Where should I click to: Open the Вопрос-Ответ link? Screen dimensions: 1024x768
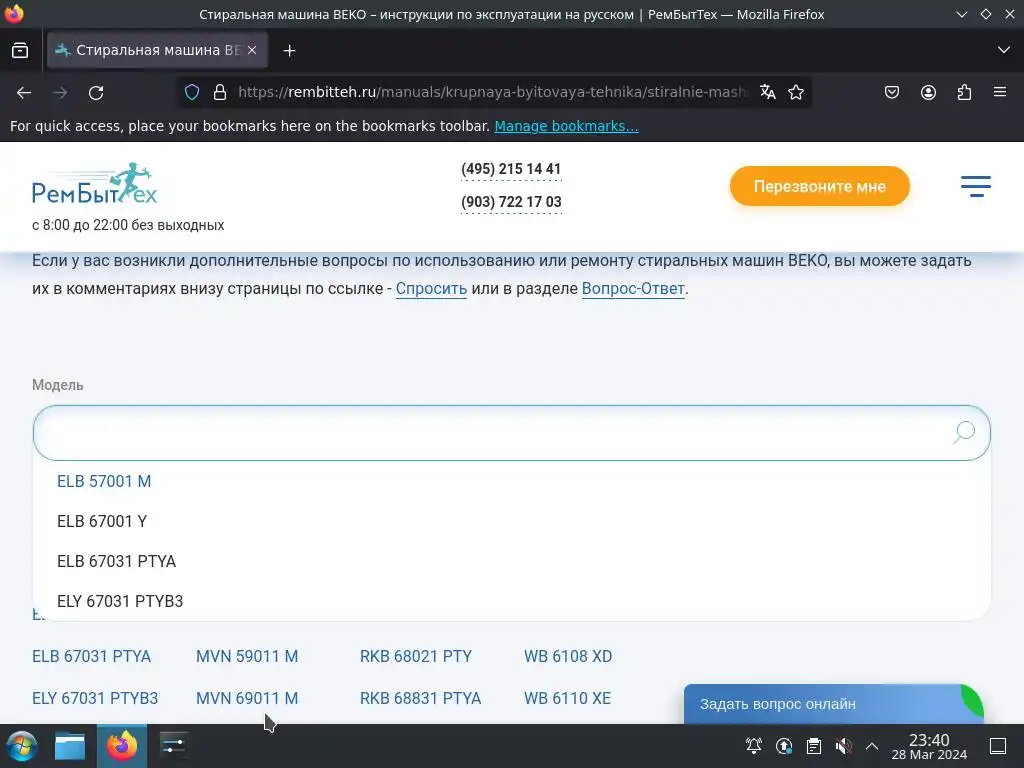tap(633, 289)
